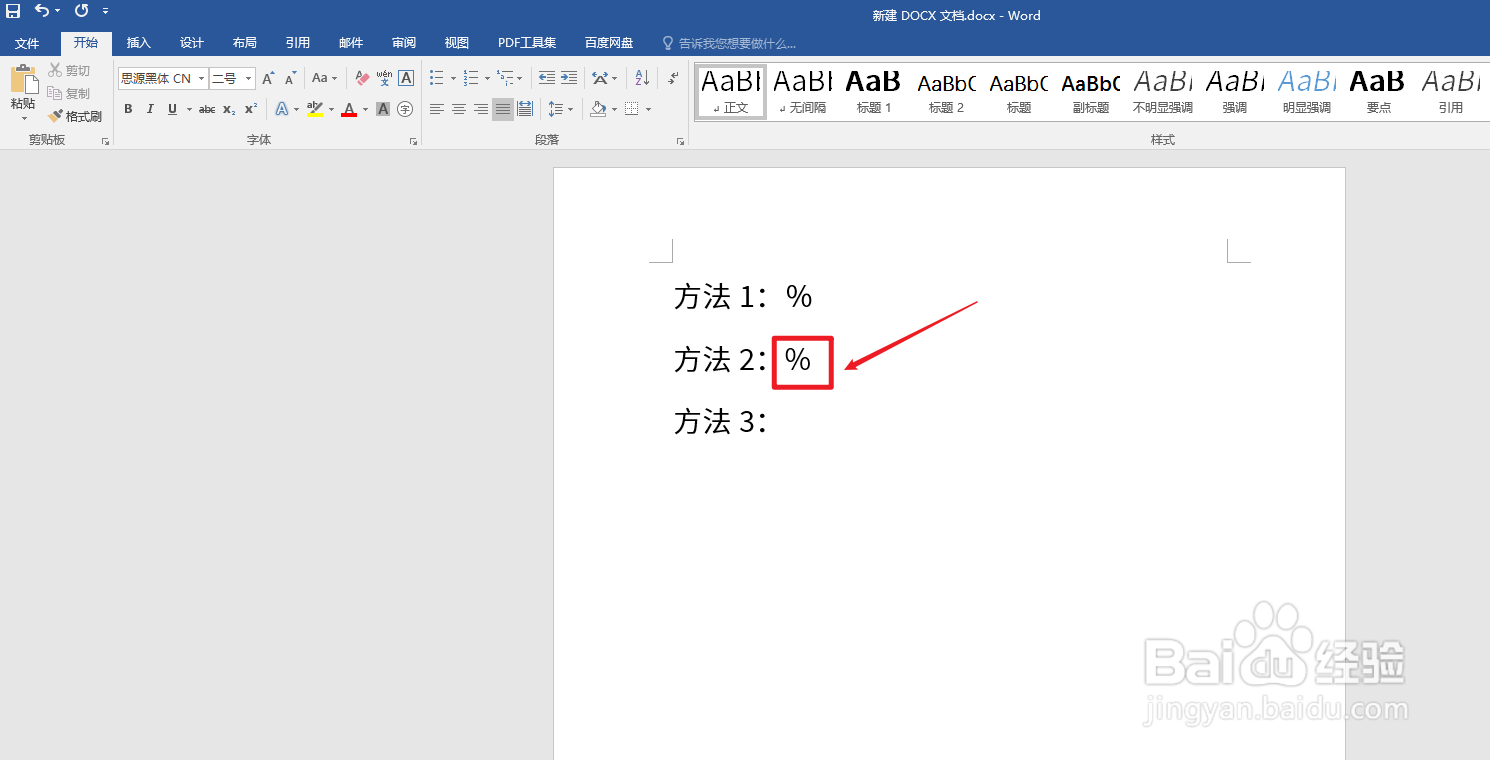Apply strikethrough formatting
This screenshot has height=760, width=1490.
[x=205, y=109]
